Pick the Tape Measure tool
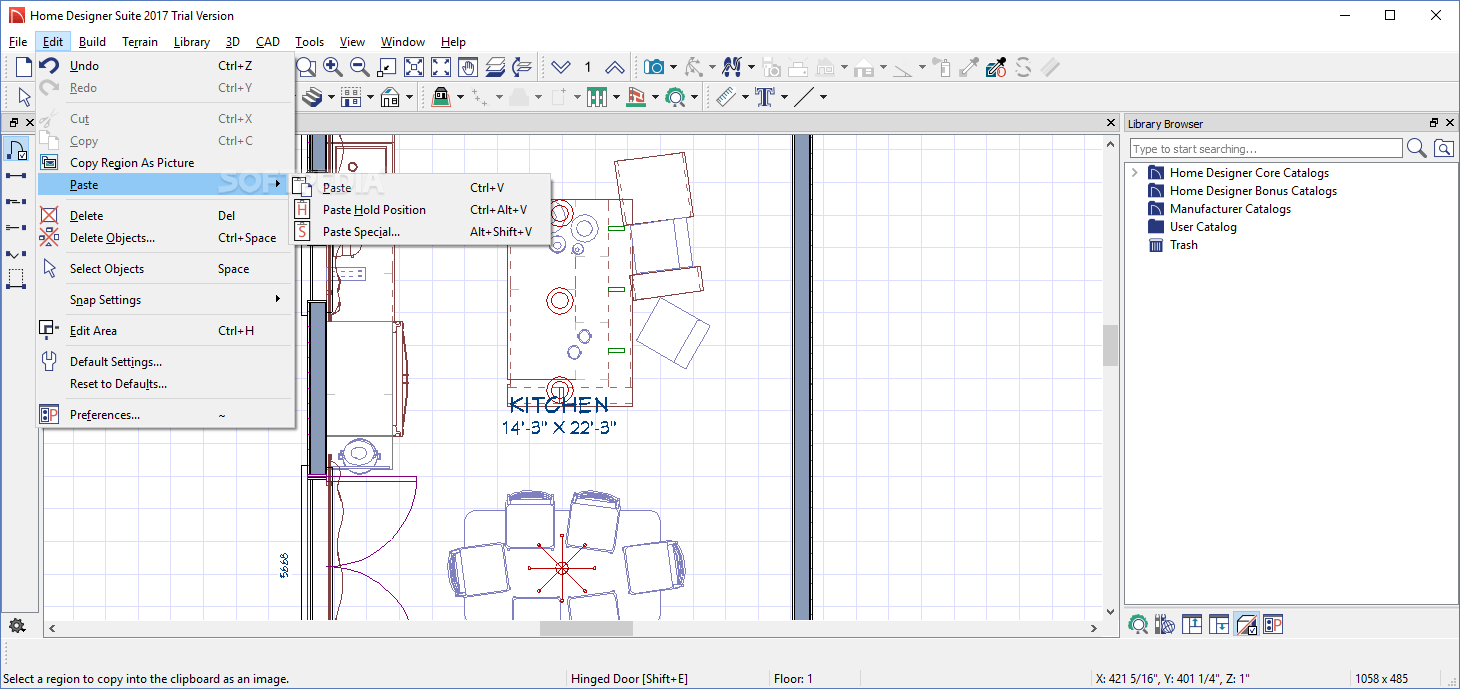The image size is (1460, 689). tap(727, 96)
